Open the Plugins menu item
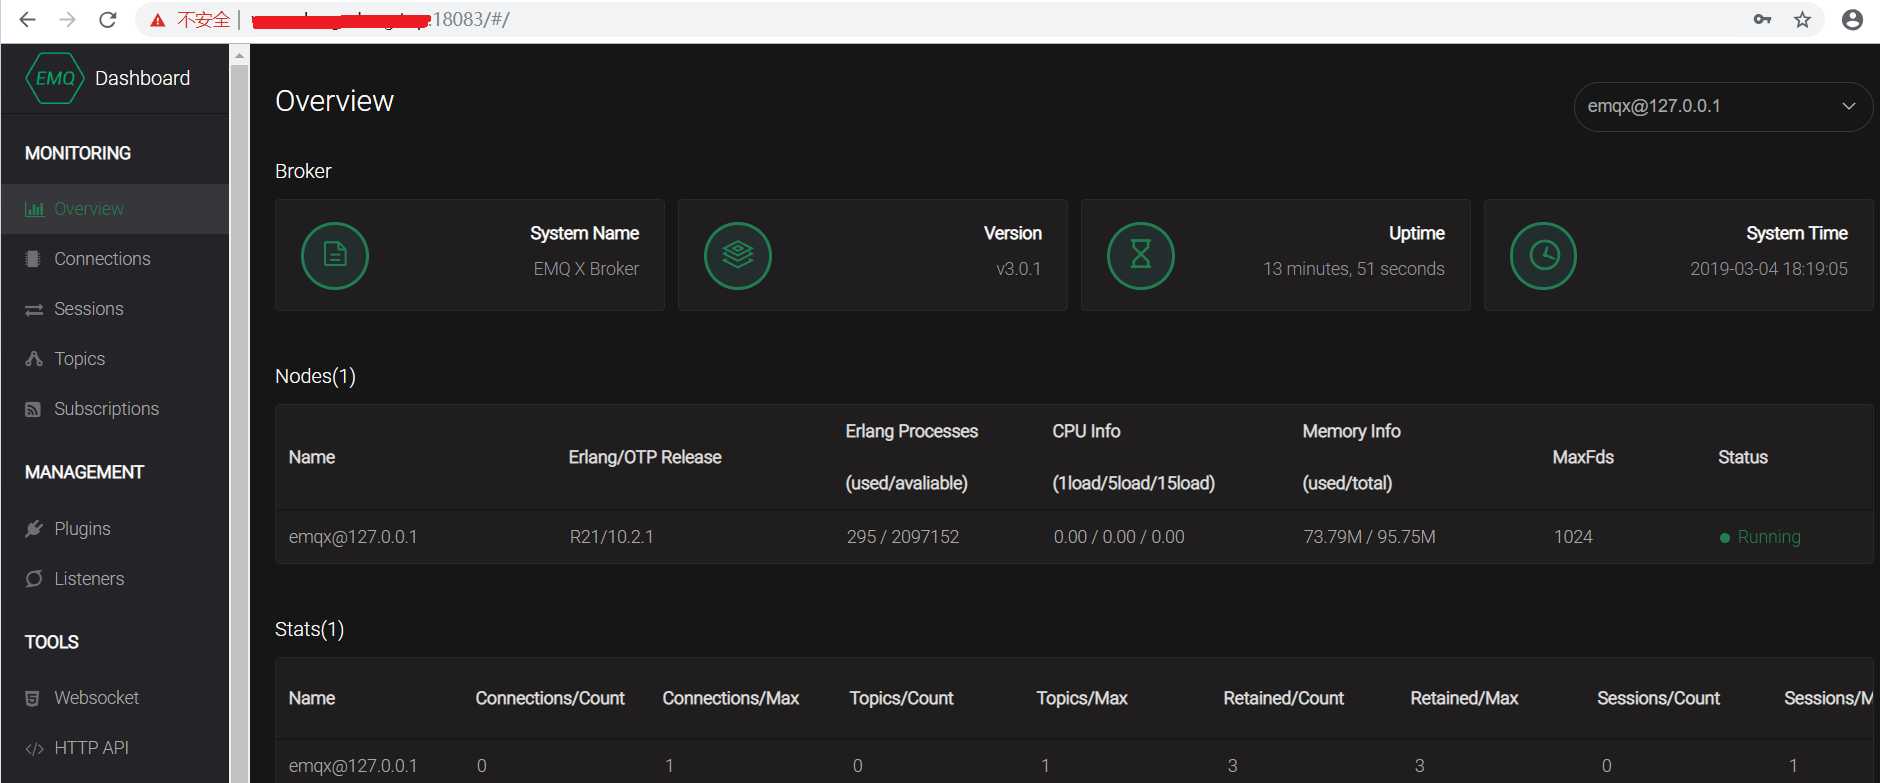Viewport: 1880px width, 783px height. tap(115, 529)
